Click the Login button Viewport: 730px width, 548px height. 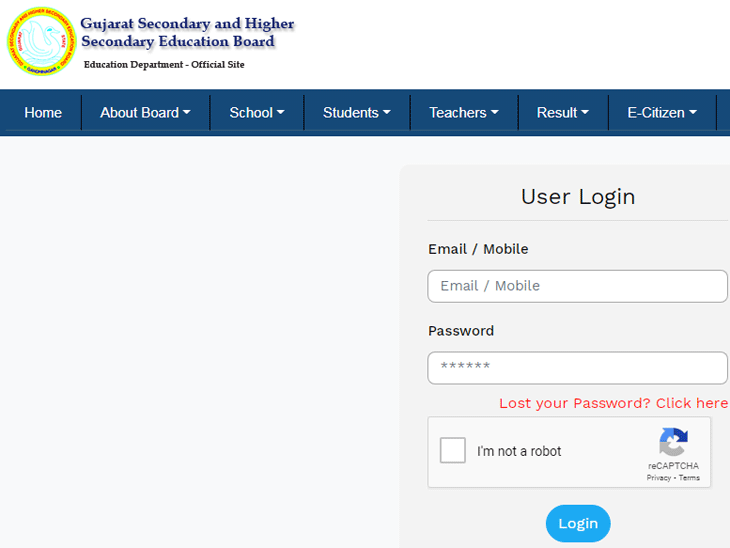coord(578,523)
